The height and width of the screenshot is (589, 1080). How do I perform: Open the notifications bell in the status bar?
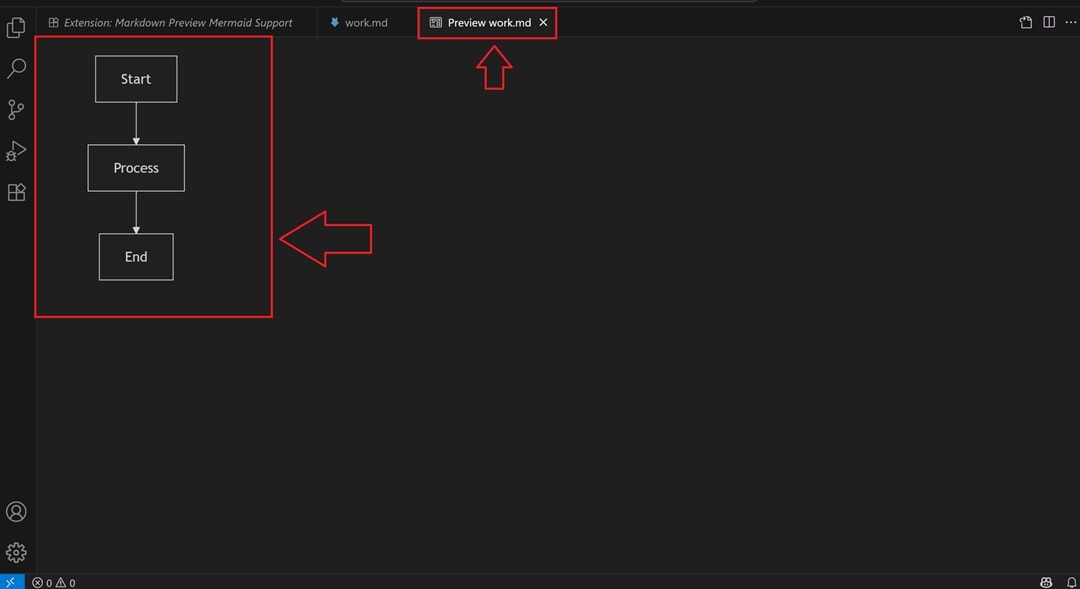(1069, 582)
